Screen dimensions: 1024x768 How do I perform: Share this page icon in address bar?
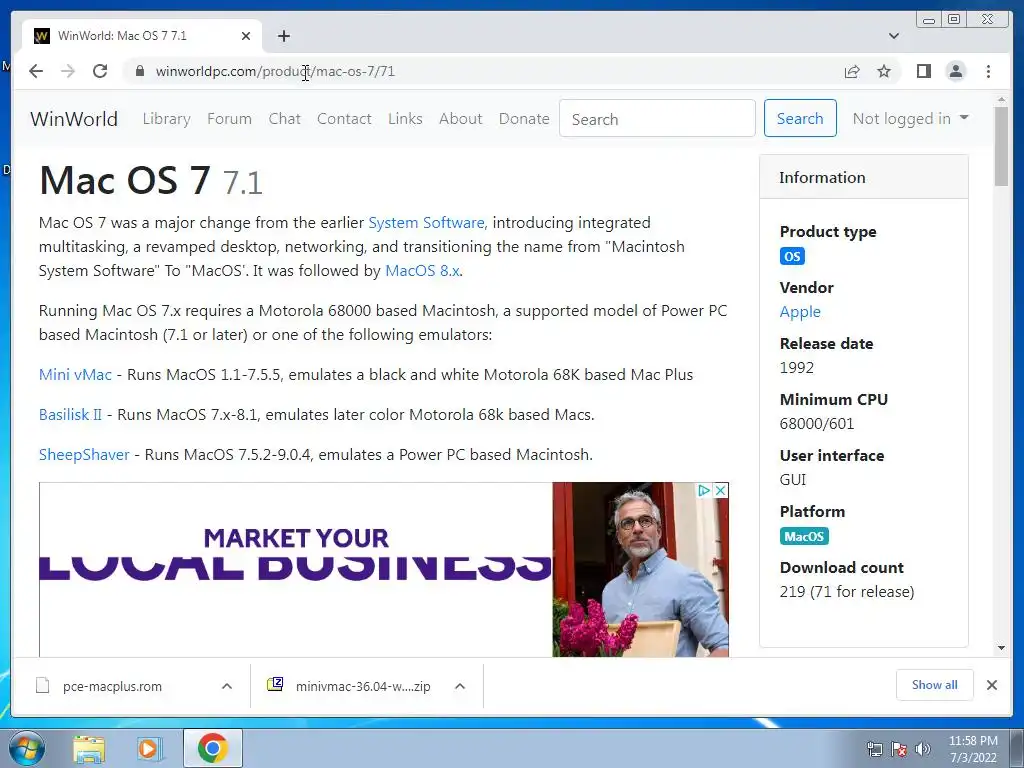tap(852, 71)
